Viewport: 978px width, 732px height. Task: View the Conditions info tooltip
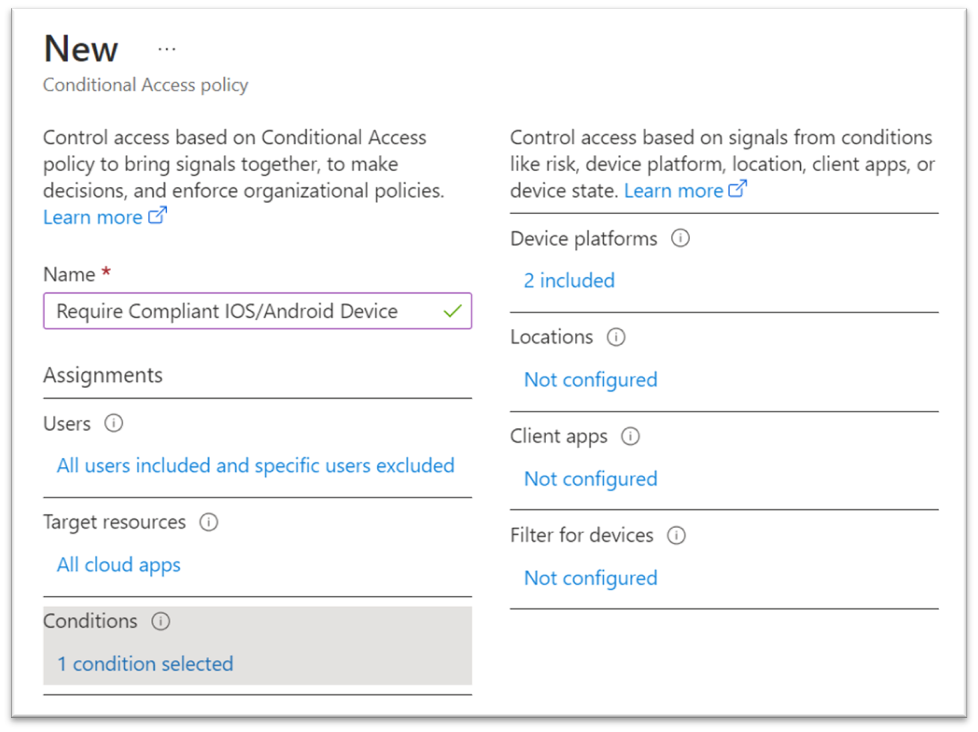(161, 621)
